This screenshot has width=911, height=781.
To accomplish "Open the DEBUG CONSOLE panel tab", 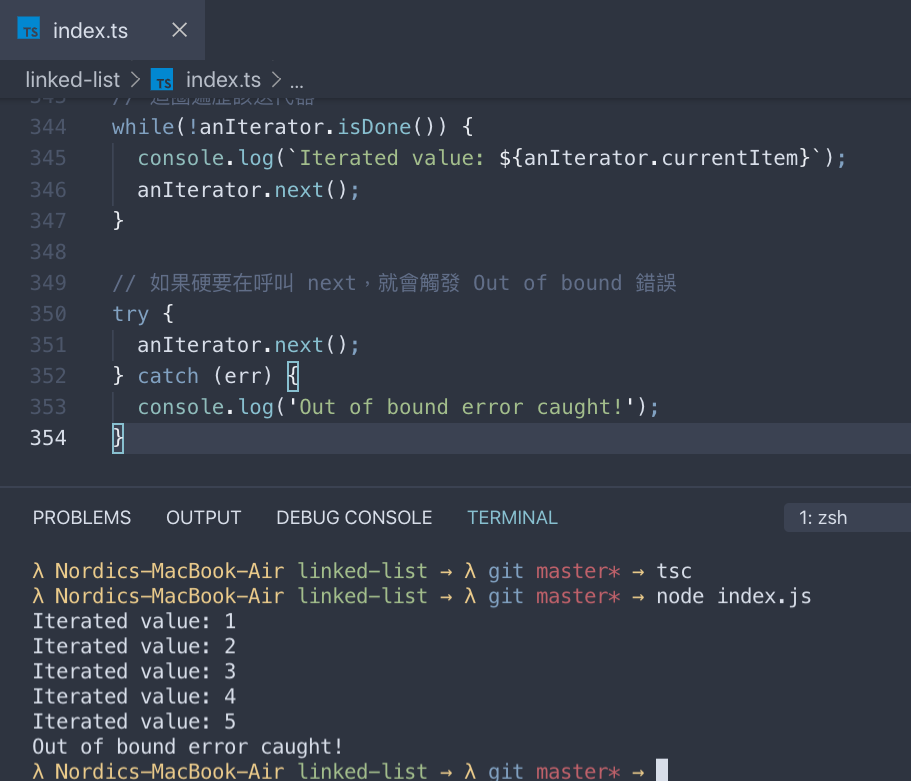I will pos(354,517).
